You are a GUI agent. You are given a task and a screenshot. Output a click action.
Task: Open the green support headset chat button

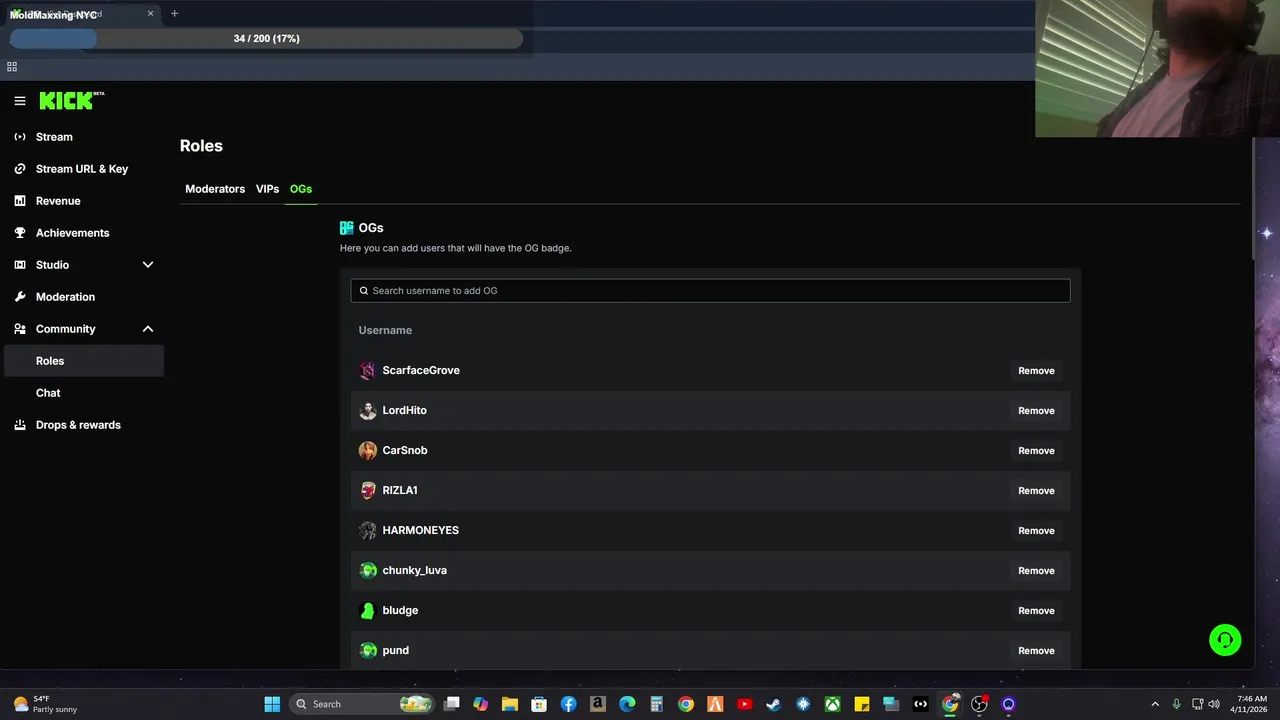pos(1225,640)
